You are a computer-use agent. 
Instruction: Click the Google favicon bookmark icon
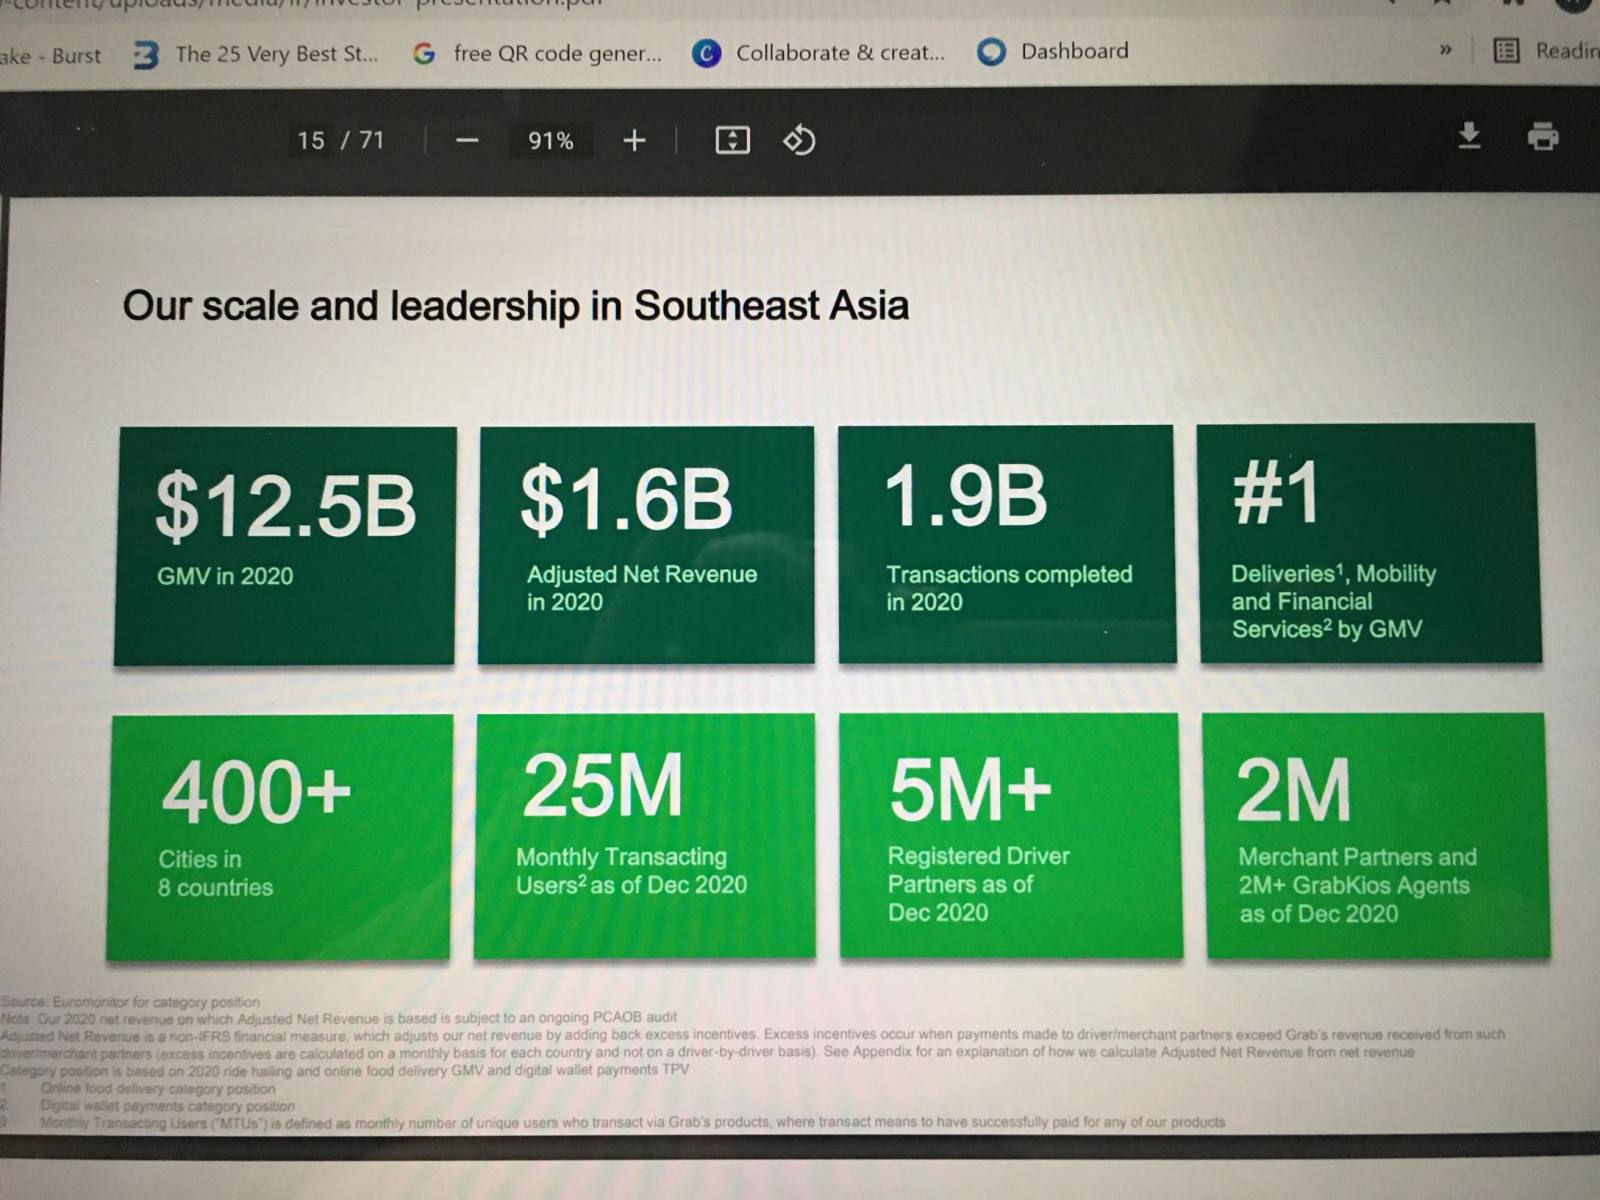[x=424, y=54]
